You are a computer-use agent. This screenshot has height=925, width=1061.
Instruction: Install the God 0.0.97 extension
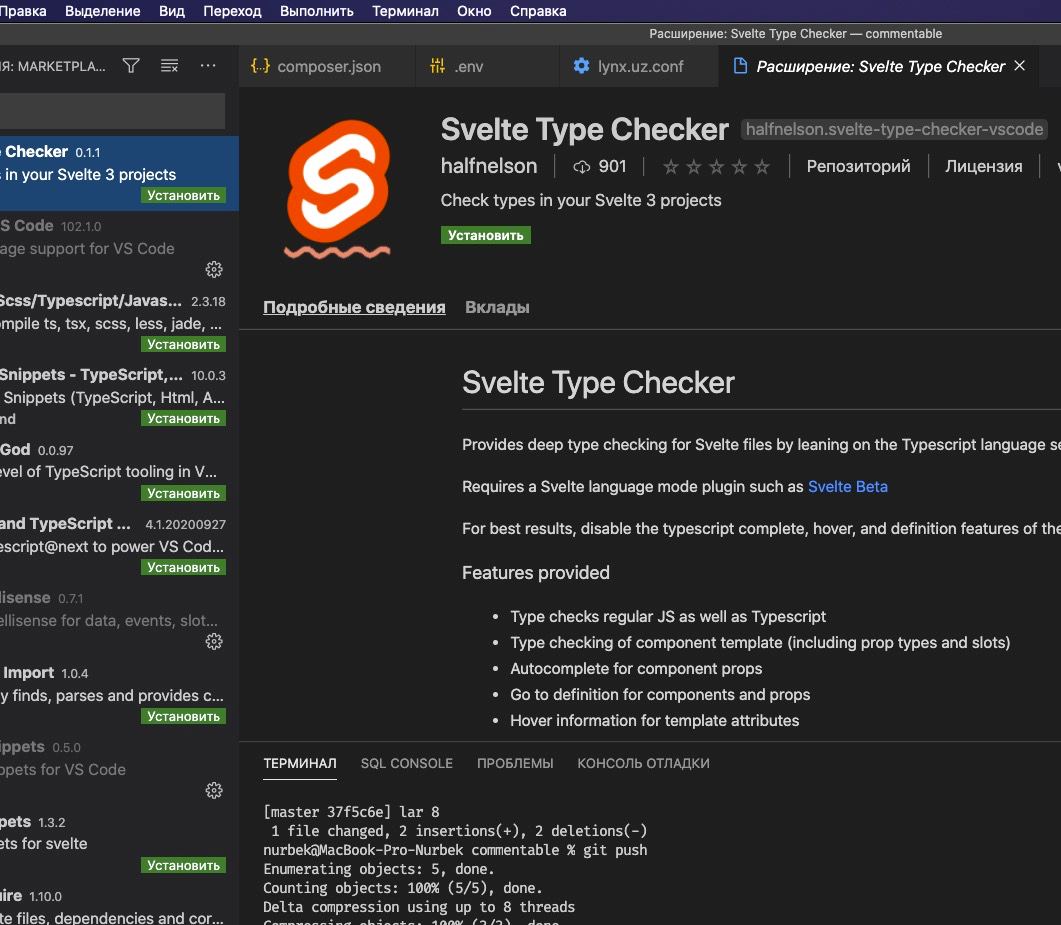point(183,493)
